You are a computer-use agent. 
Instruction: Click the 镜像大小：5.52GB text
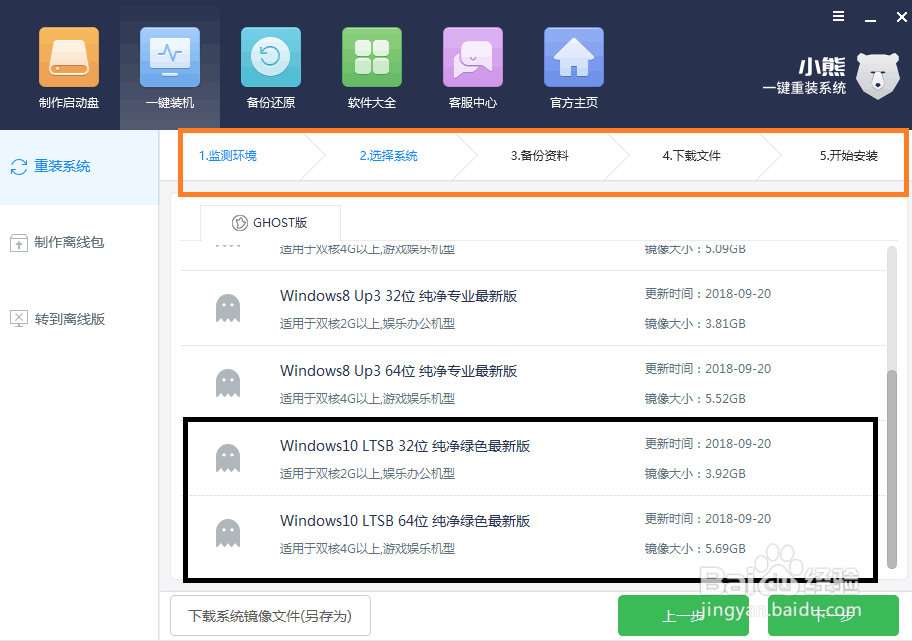(x=695, y=399)
